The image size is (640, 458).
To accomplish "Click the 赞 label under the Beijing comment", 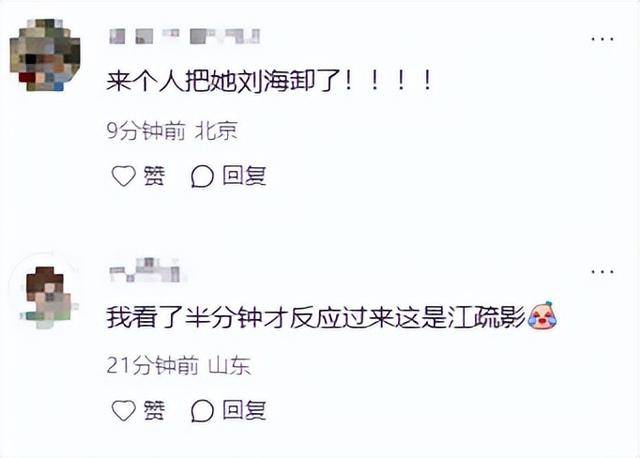I will click(154, 176).
